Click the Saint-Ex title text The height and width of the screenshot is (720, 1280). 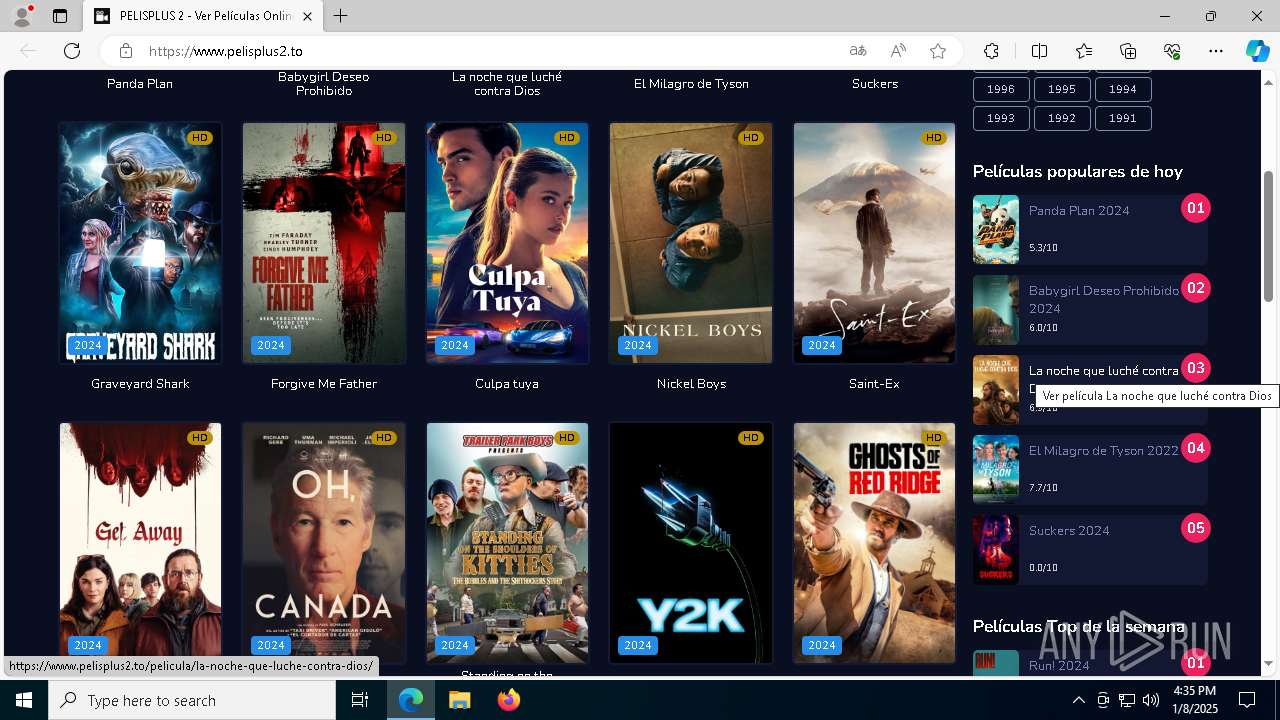pos(874,384)
